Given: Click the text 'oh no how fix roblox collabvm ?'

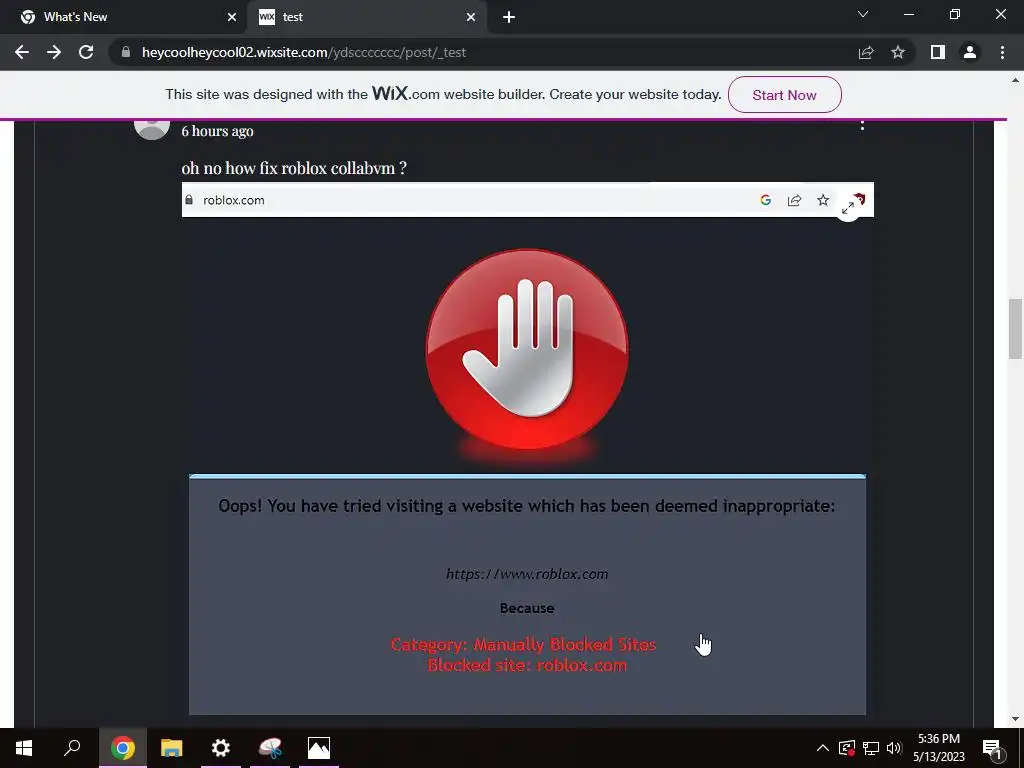Looking at the screenshot, I should pyautogui.click(x=294, y=168).
